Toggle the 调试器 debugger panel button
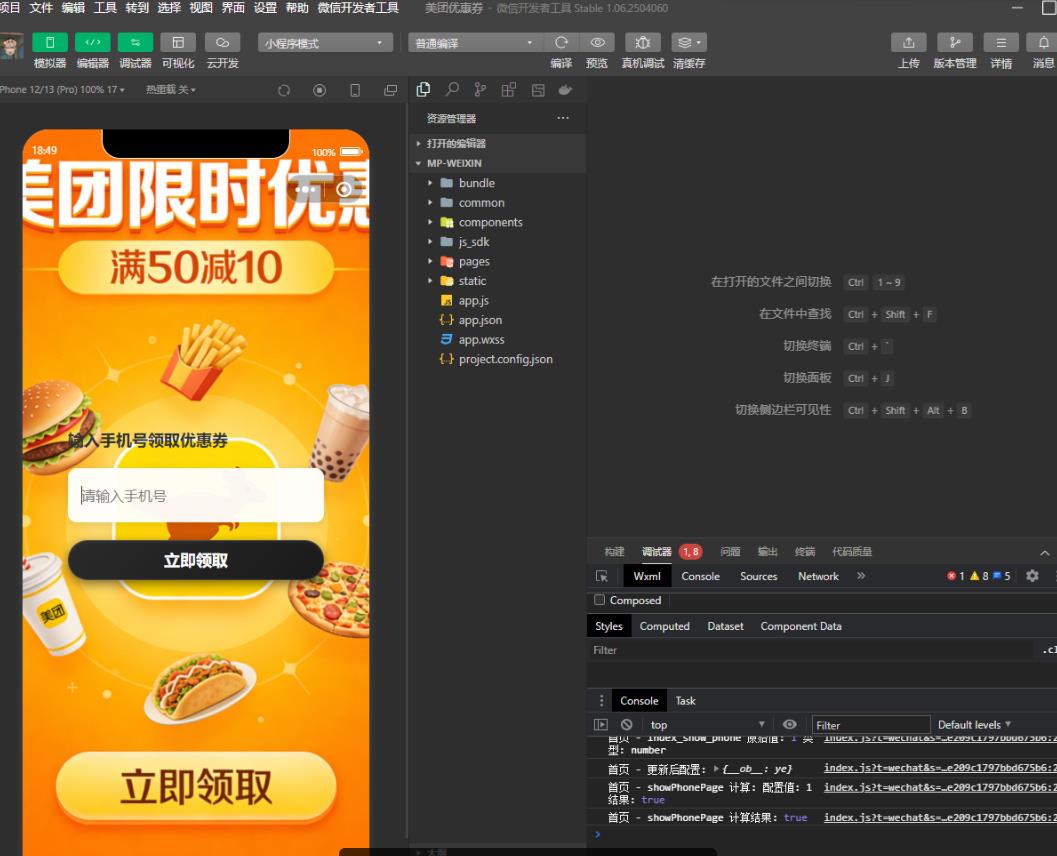Screen dimensions: 1057x856 coord(135,43)
